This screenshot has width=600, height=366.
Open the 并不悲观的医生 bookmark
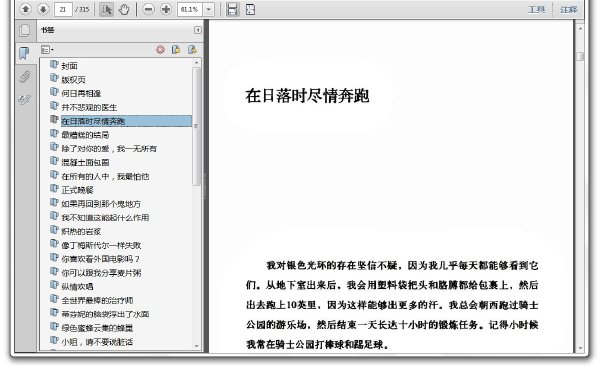coord(89,108)
